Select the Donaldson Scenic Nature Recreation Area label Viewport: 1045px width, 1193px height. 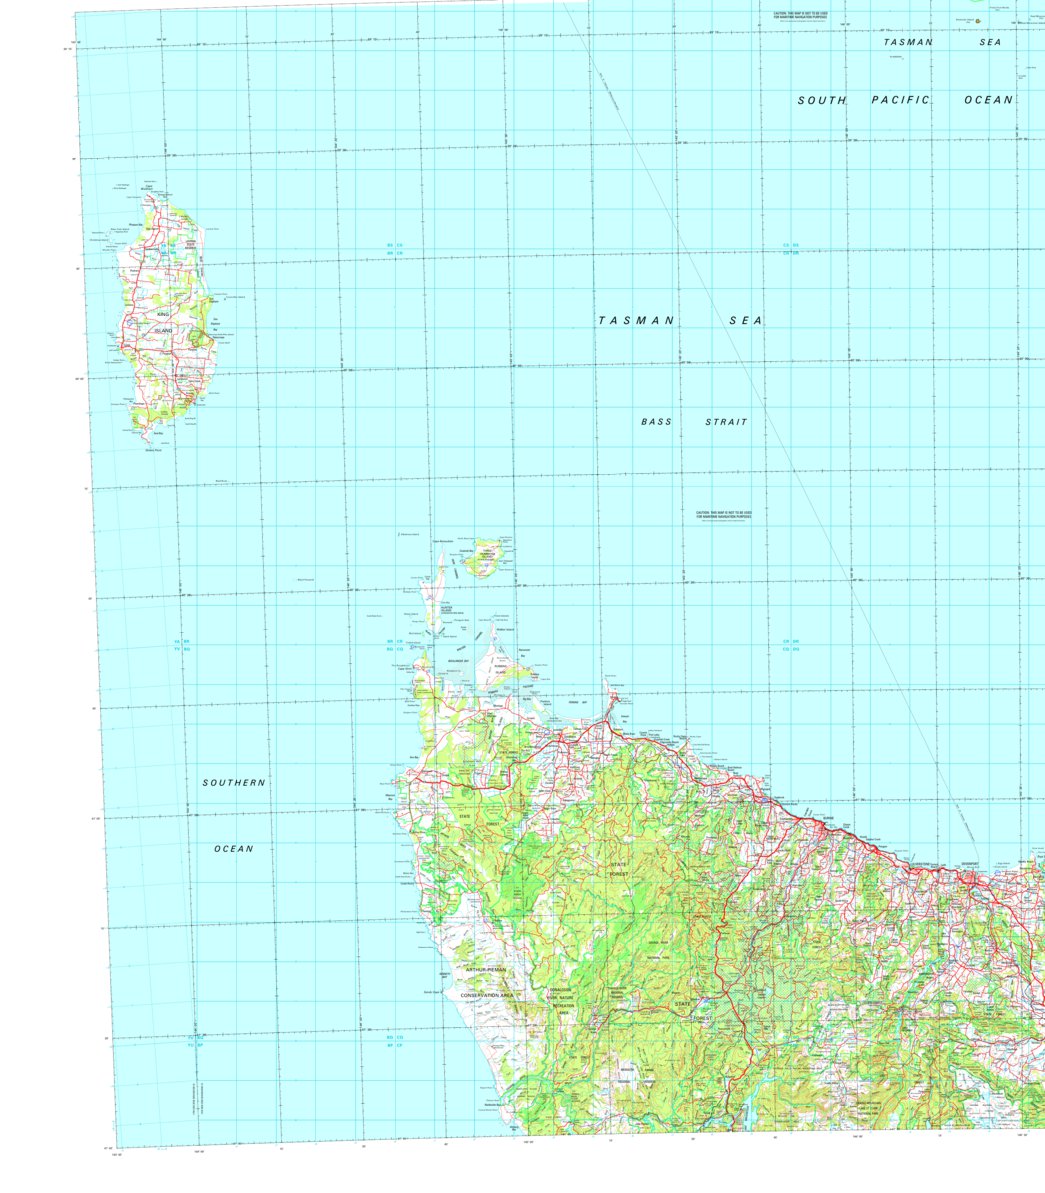point(562,998)
